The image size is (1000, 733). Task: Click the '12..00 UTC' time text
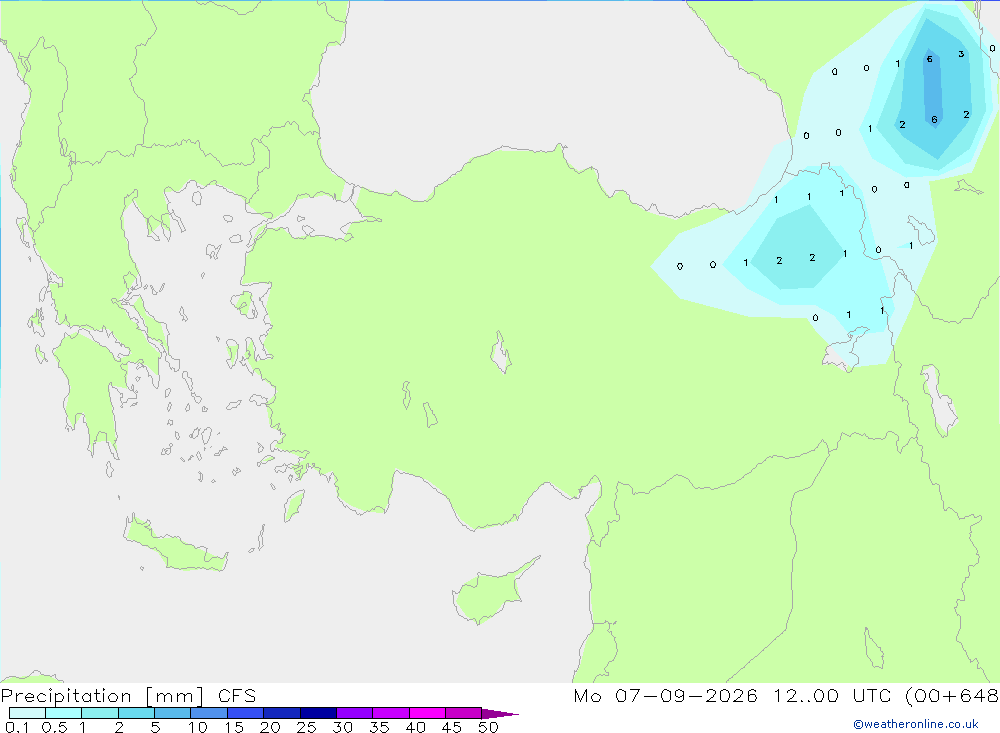coord(832,695)
